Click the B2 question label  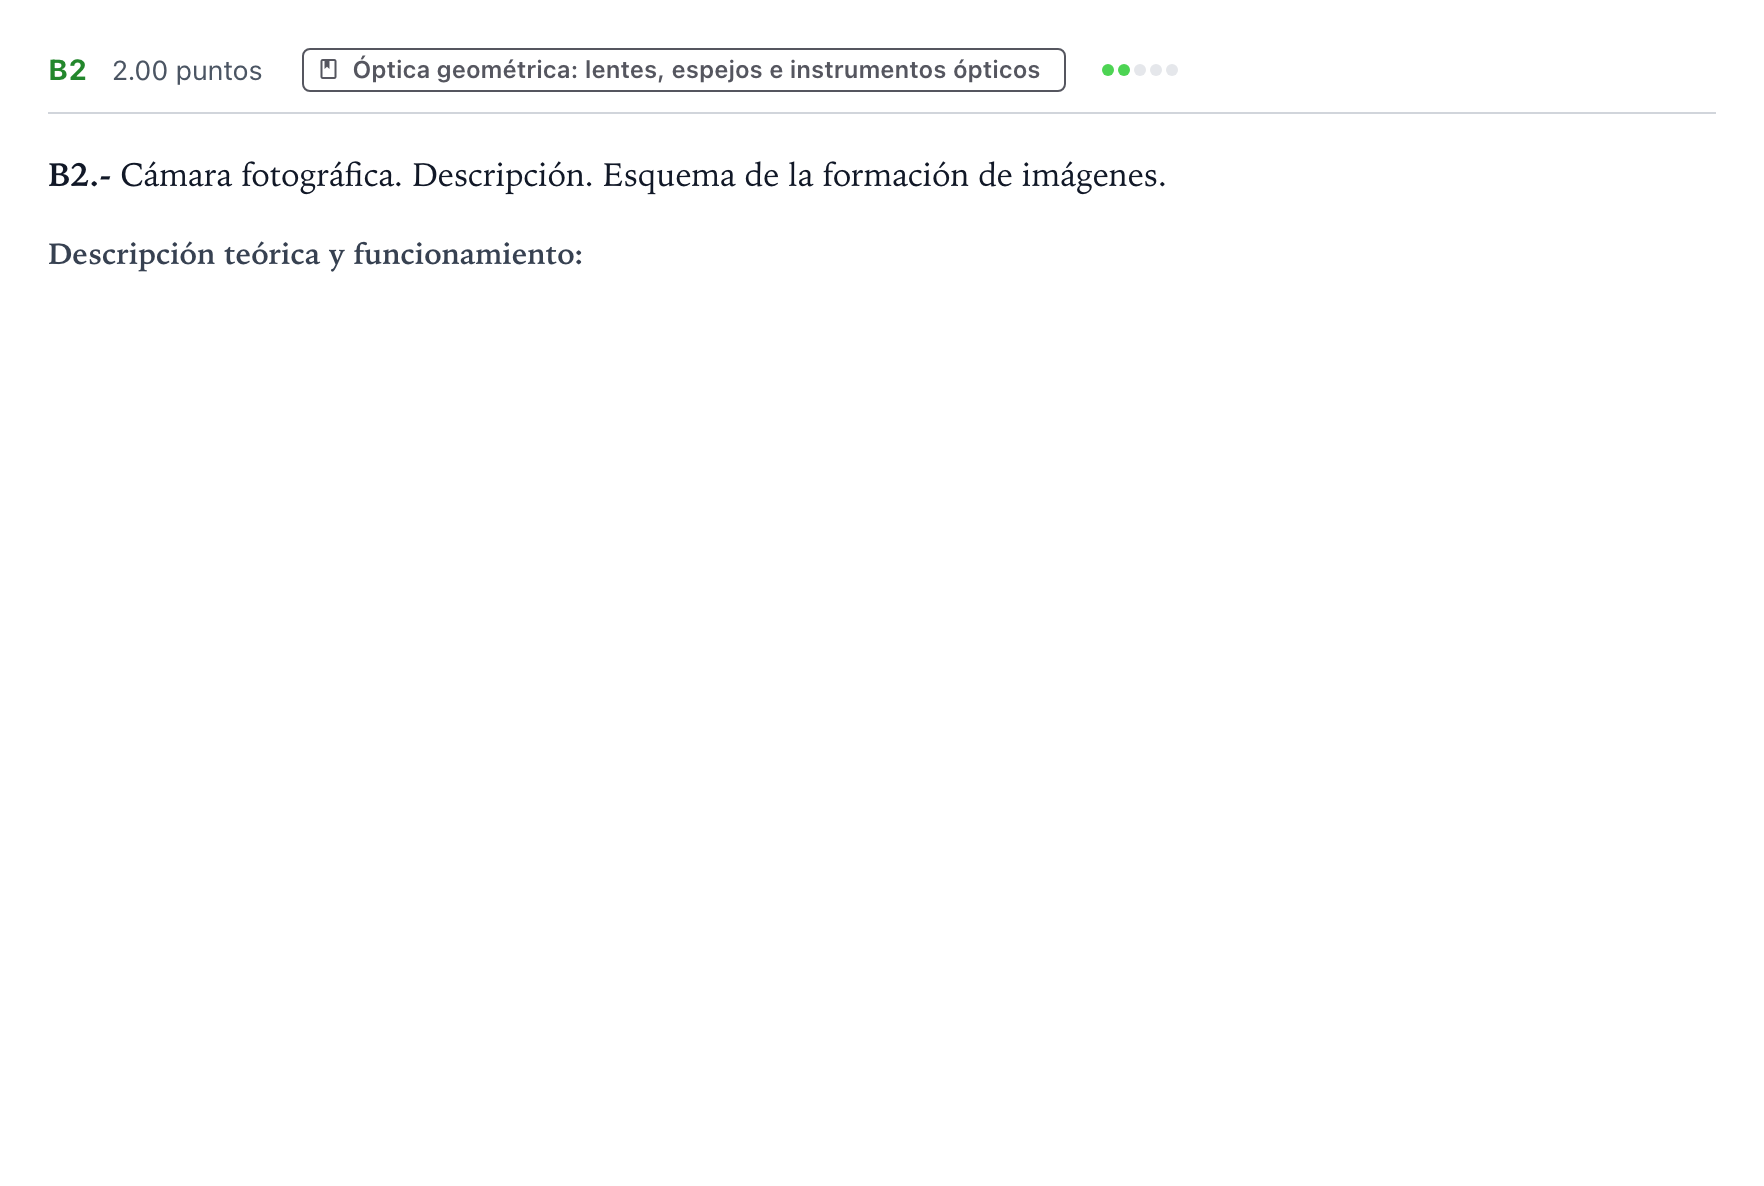coord(68,70)
